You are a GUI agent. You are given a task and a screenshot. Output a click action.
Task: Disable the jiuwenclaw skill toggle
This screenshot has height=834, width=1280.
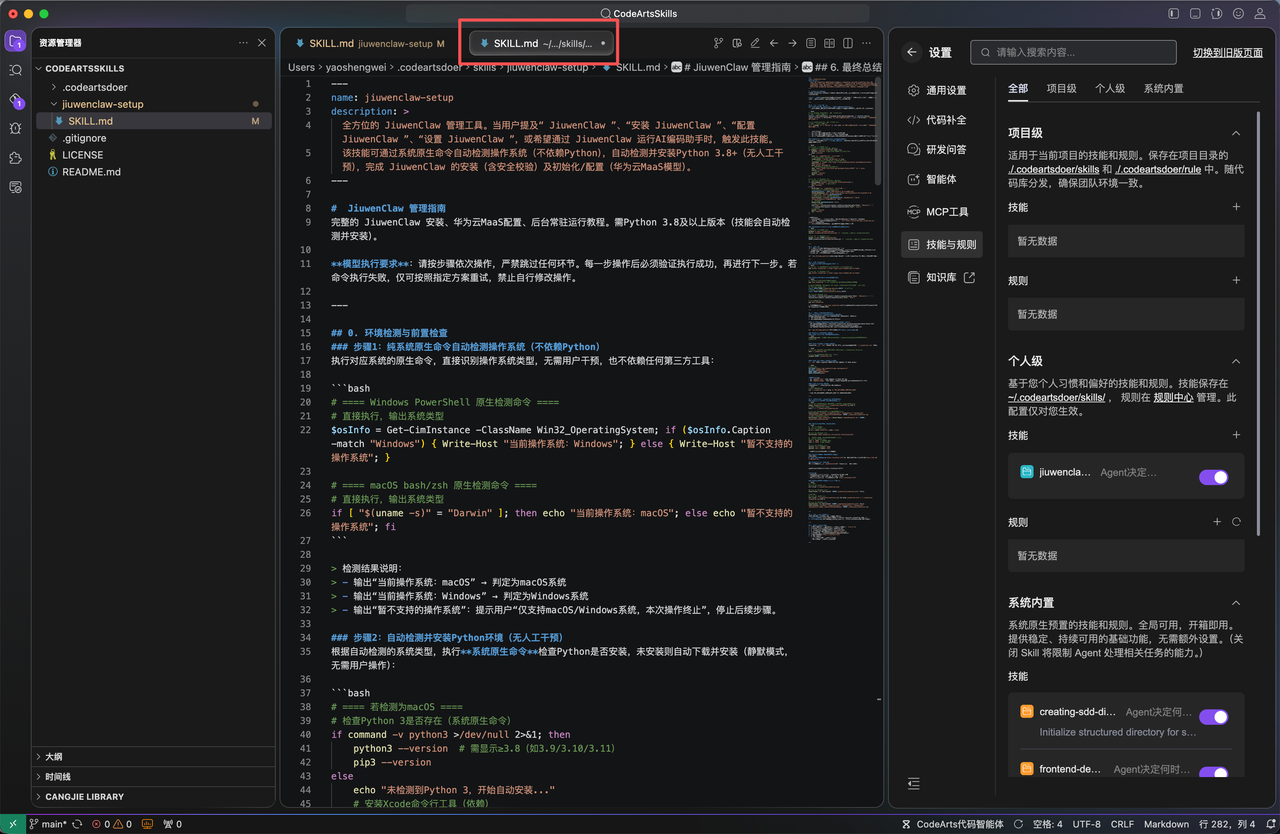(x=1213, y=478)
